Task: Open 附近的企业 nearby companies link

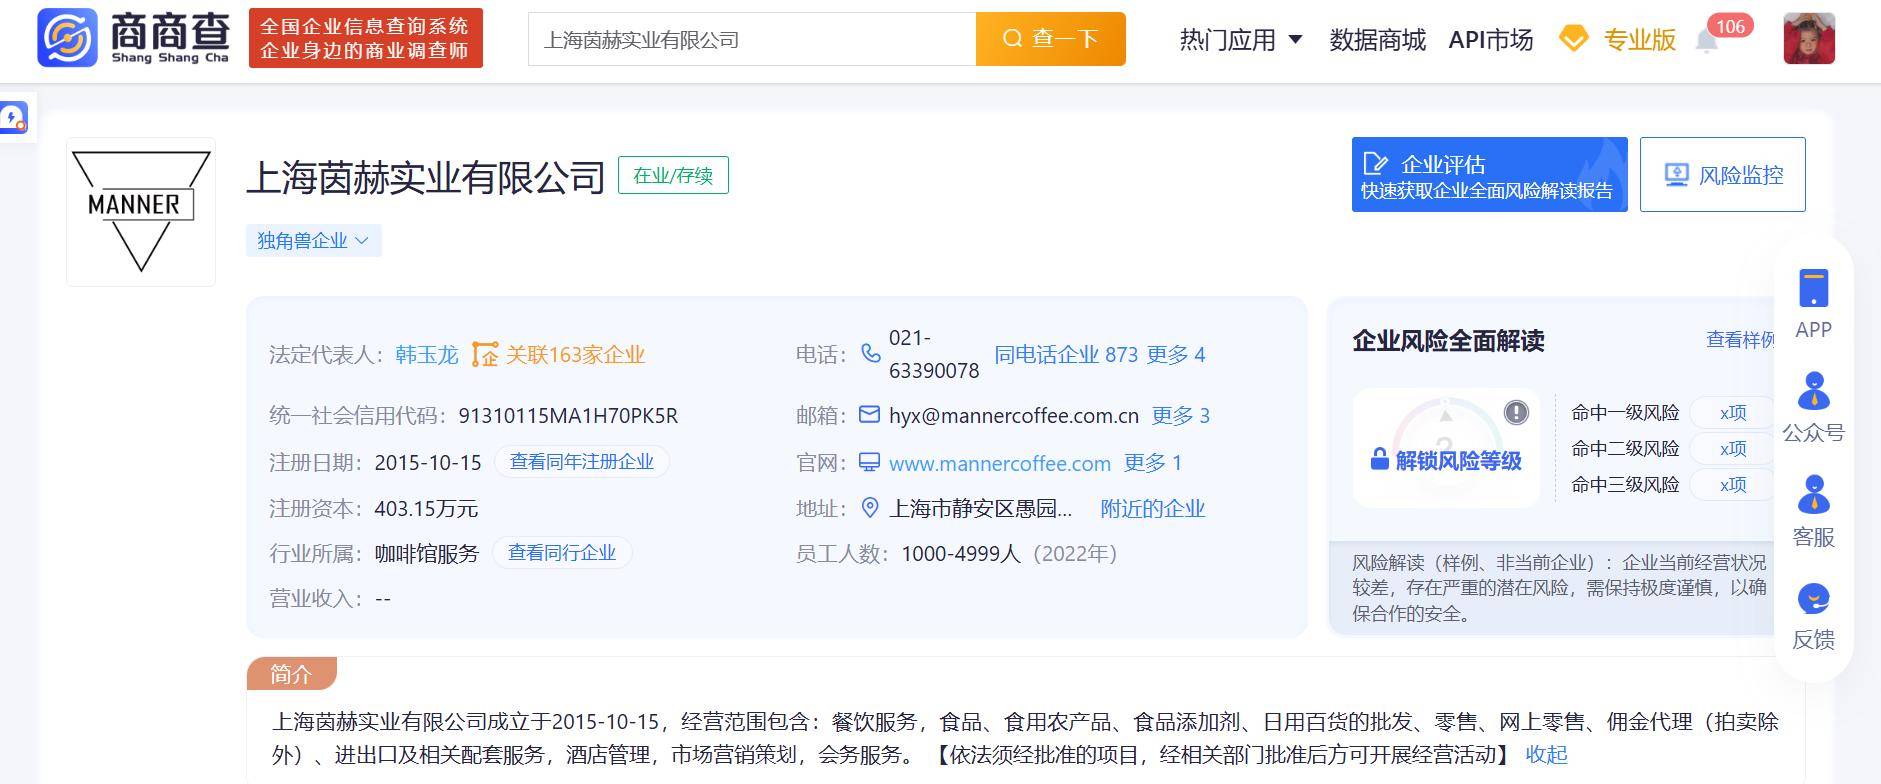Action: pos(1152,508)
